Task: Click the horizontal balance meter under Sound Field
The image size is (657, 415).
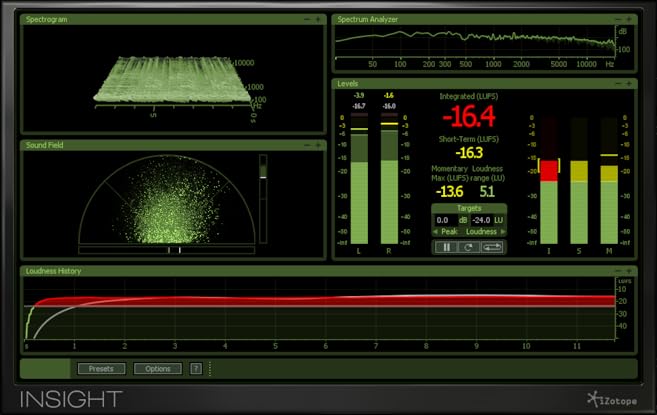Action: [167, 250]
